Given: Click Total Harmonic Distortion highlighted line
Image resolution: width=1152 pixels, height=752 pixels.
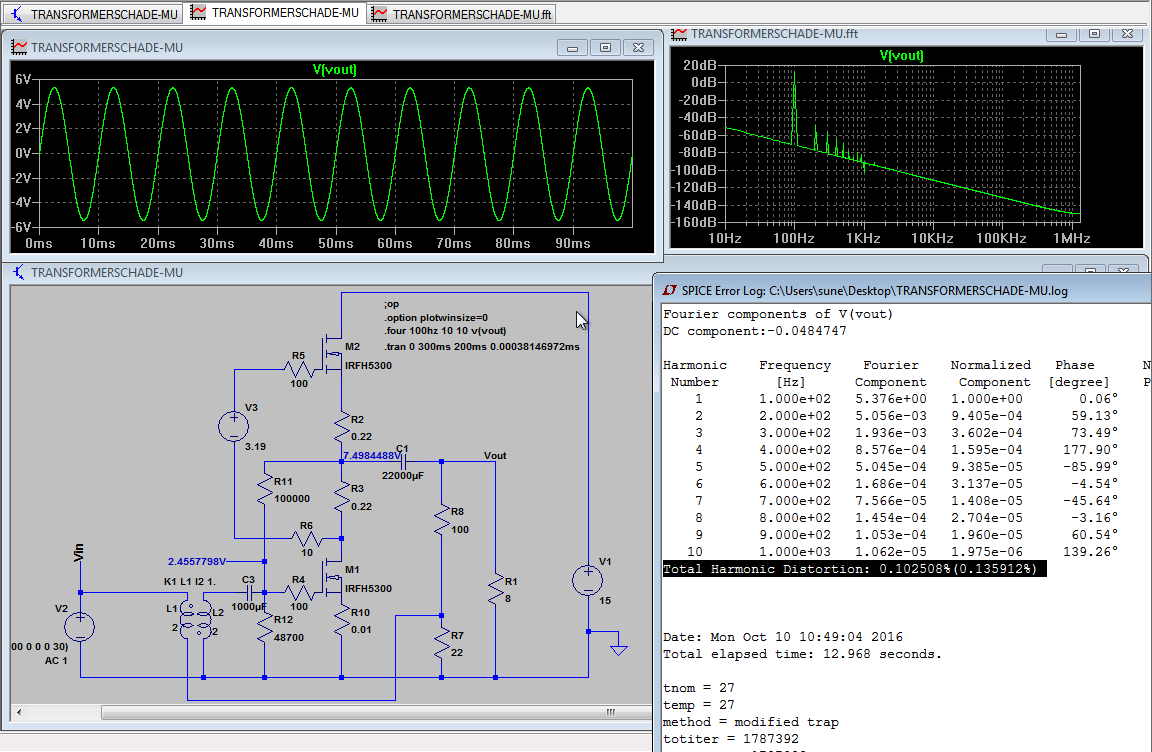Looking at the screenshot, I should click(x=854, y=569).
